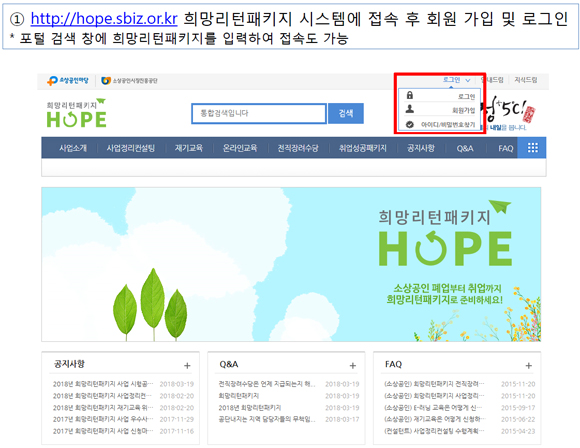The height and width of the screenshot is (448, 580).
Task: Open FAQ '(소상공인) 희망리턴패키지 사업정리…'
Action: [434, 396]
